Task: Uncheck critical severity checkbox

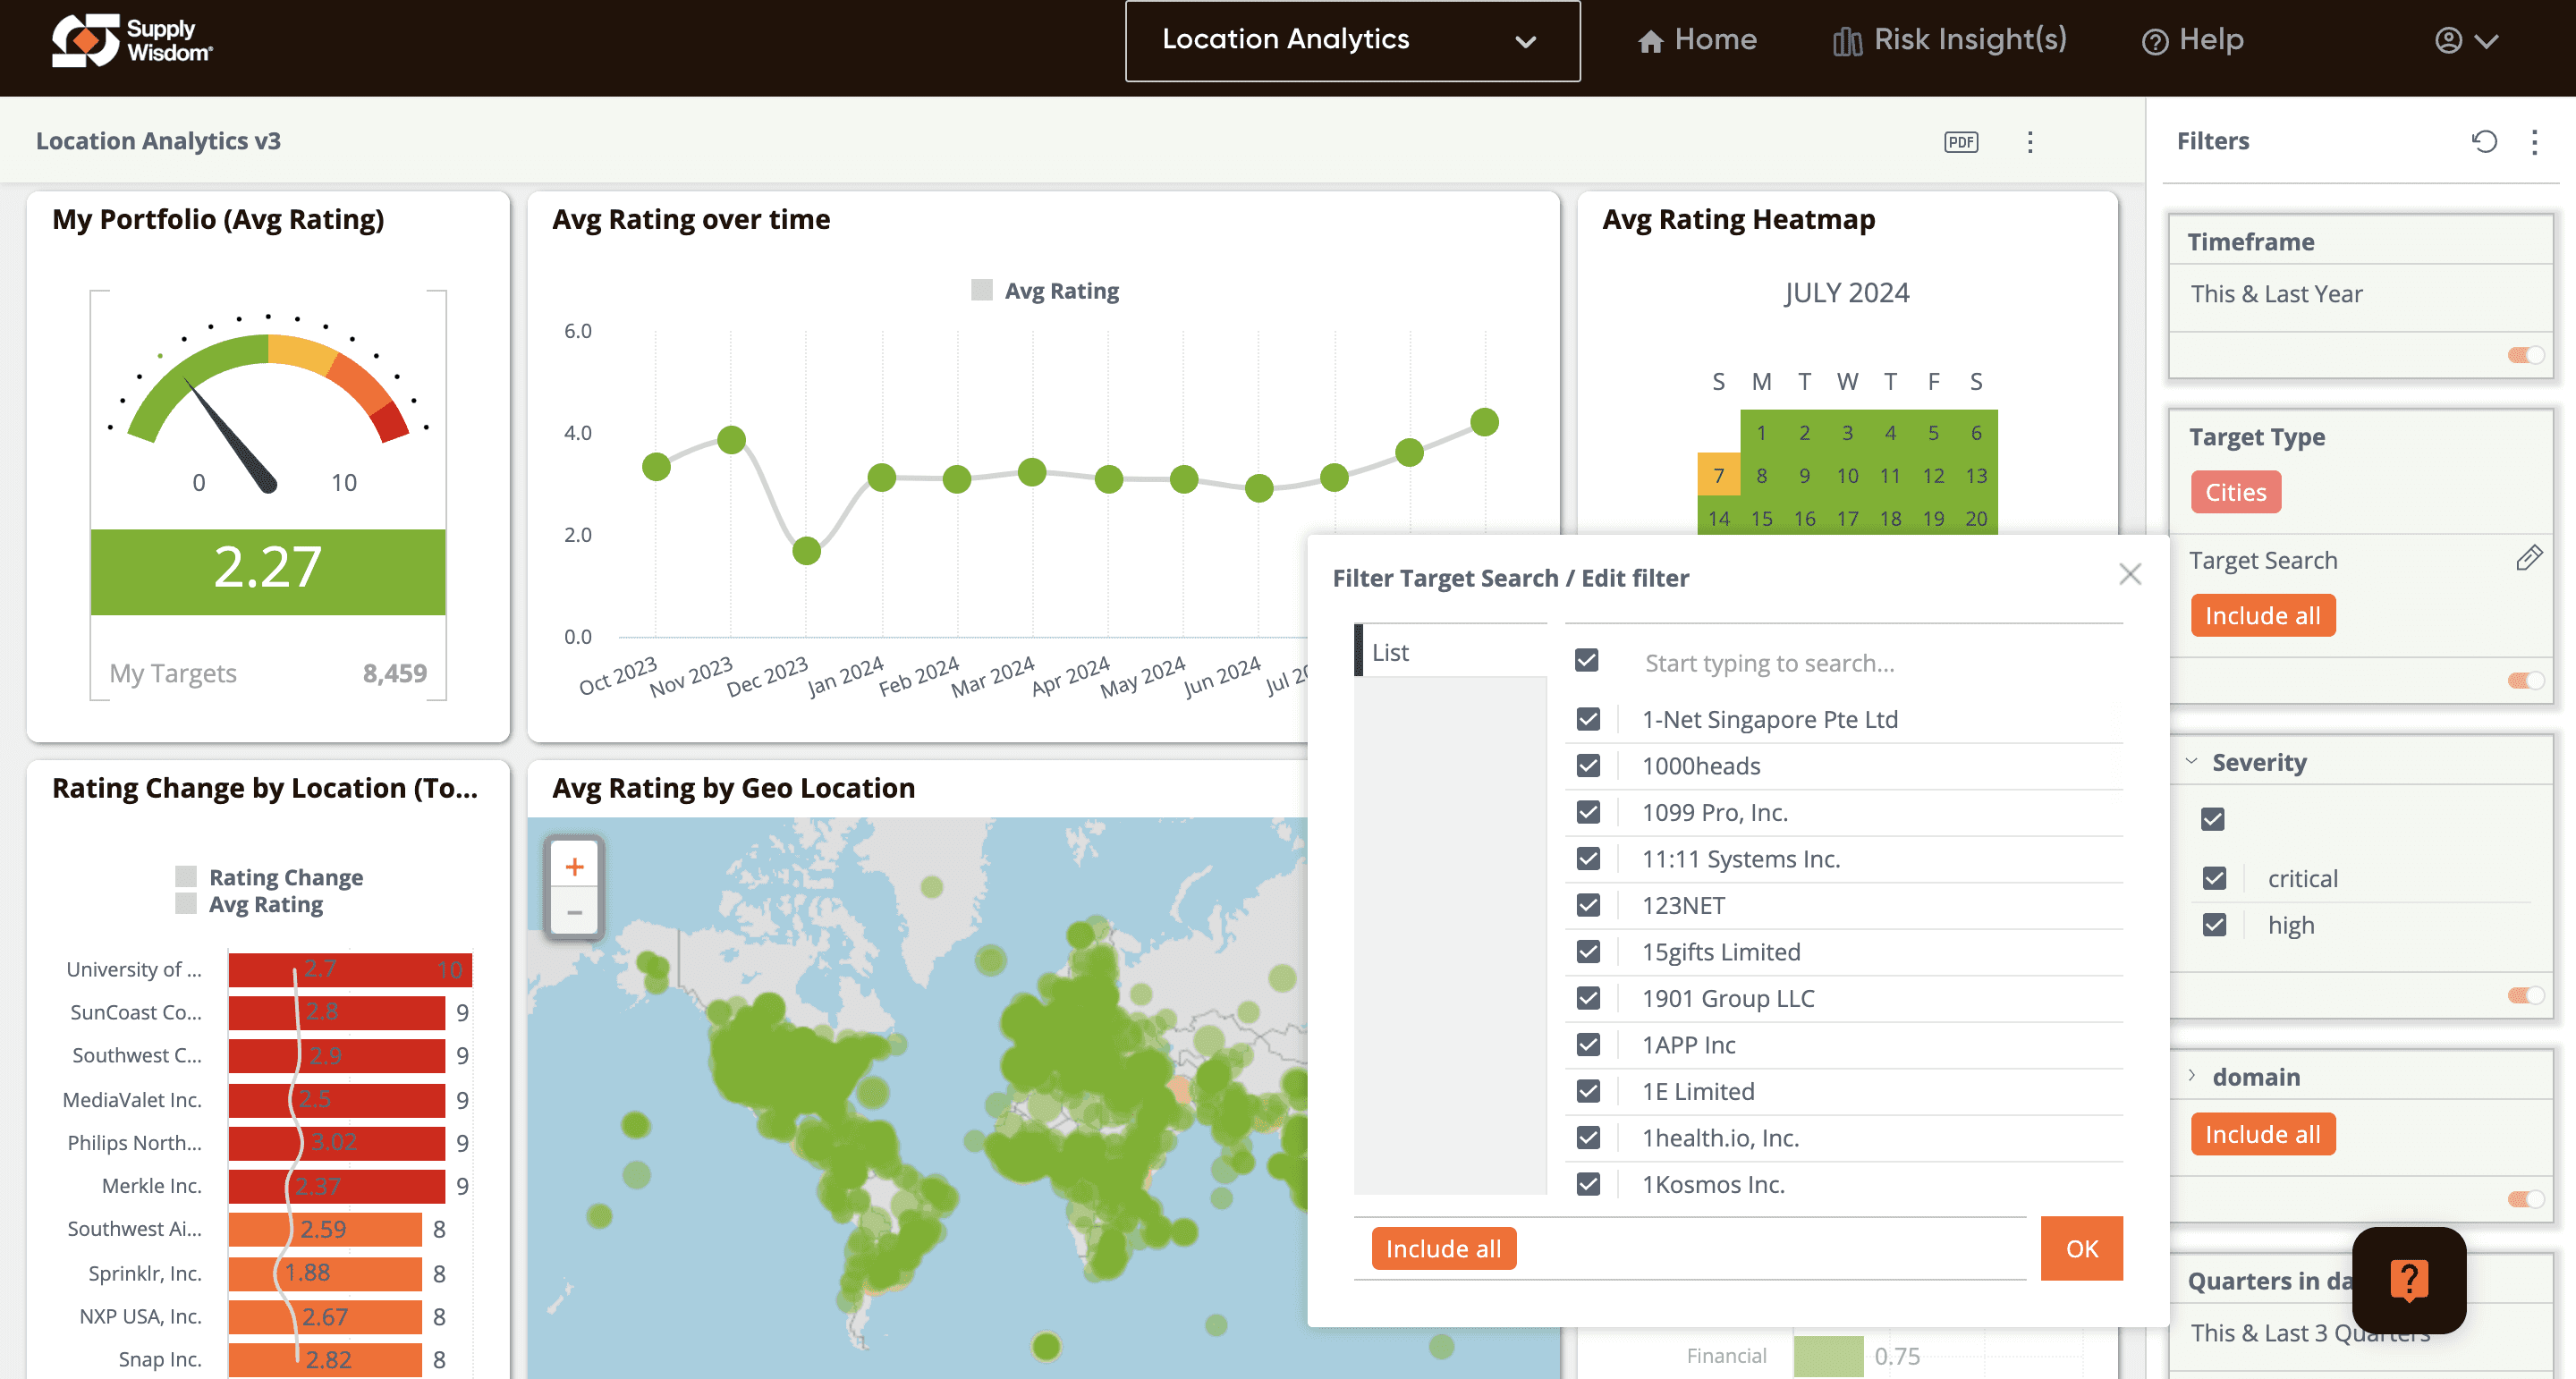Action: tap(2214, 878)
